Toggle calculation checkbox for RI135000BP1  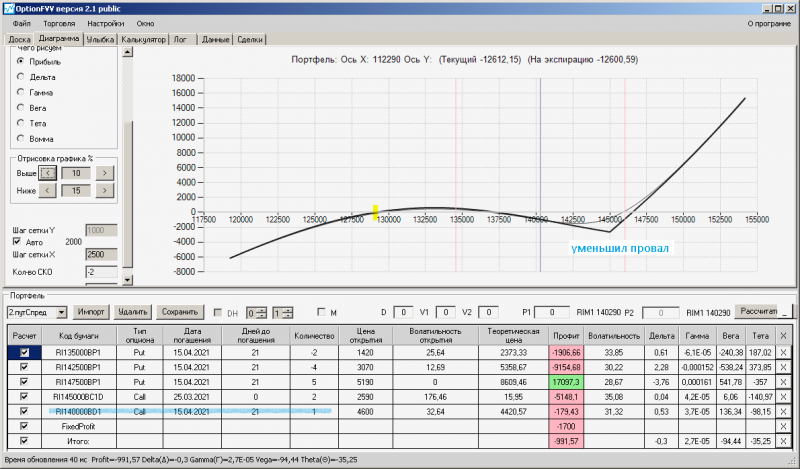[24, 352]
